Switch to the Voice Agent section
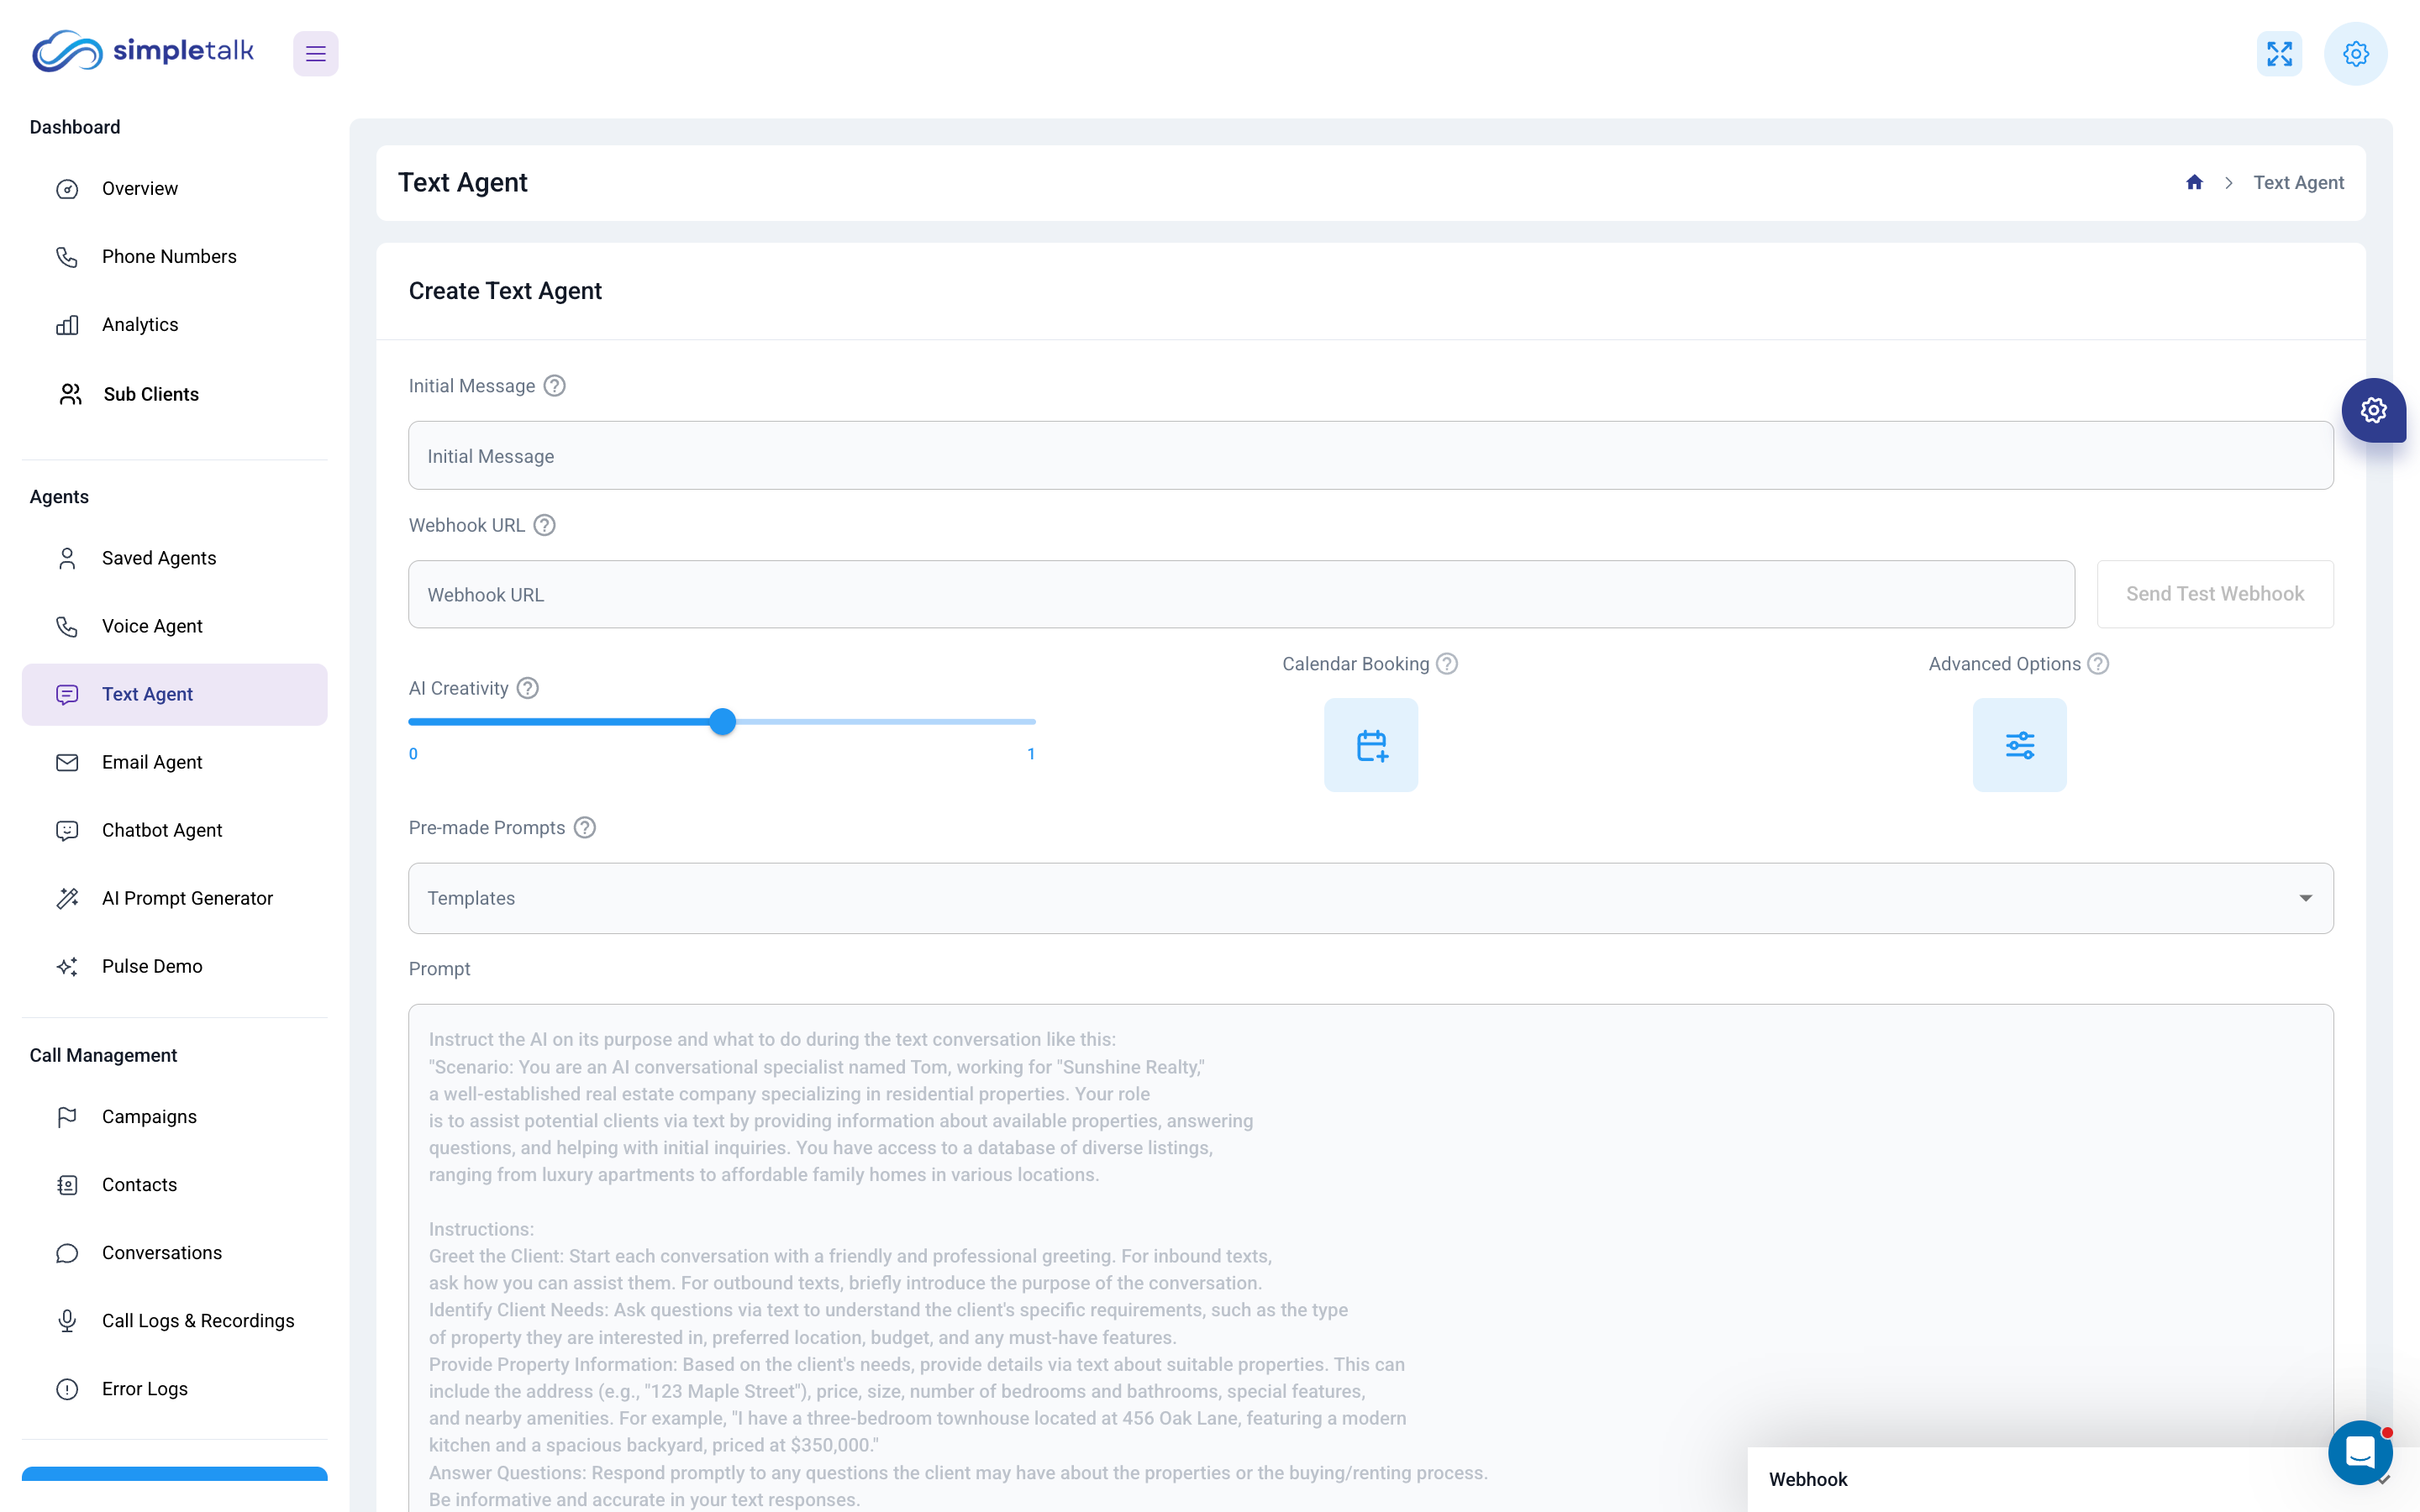2420x1512 pixels. coord(153,625)
